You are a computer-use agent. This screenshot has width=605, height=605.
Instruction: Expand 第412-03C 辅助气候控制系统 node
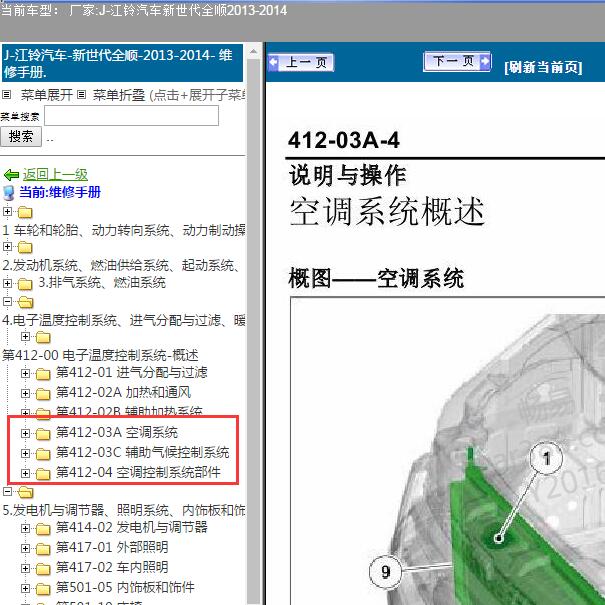coord(25,453)
